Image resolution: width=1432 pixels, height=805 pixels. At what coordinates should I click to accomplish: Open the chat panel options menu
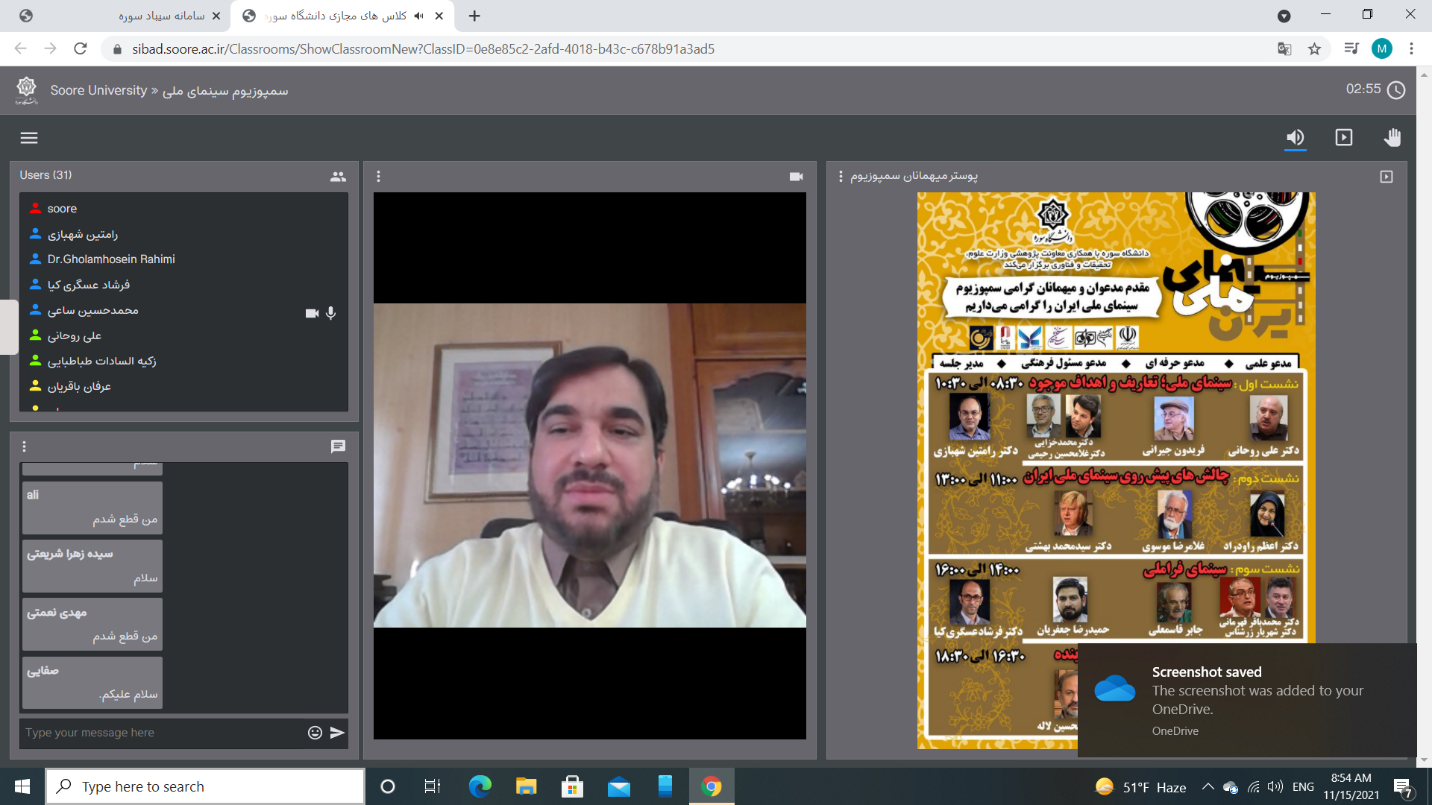point(25,447)
